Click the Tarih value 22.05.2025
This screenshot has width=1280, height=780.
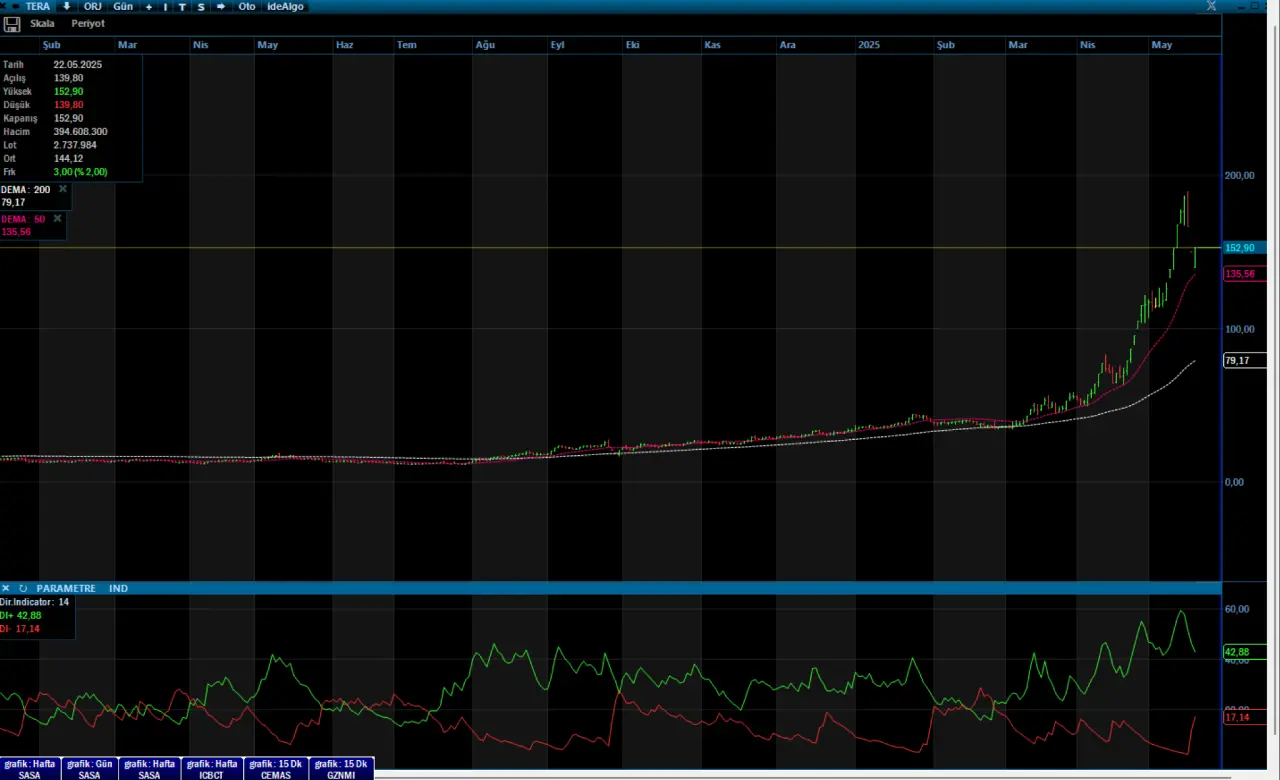tap(78, 64)
